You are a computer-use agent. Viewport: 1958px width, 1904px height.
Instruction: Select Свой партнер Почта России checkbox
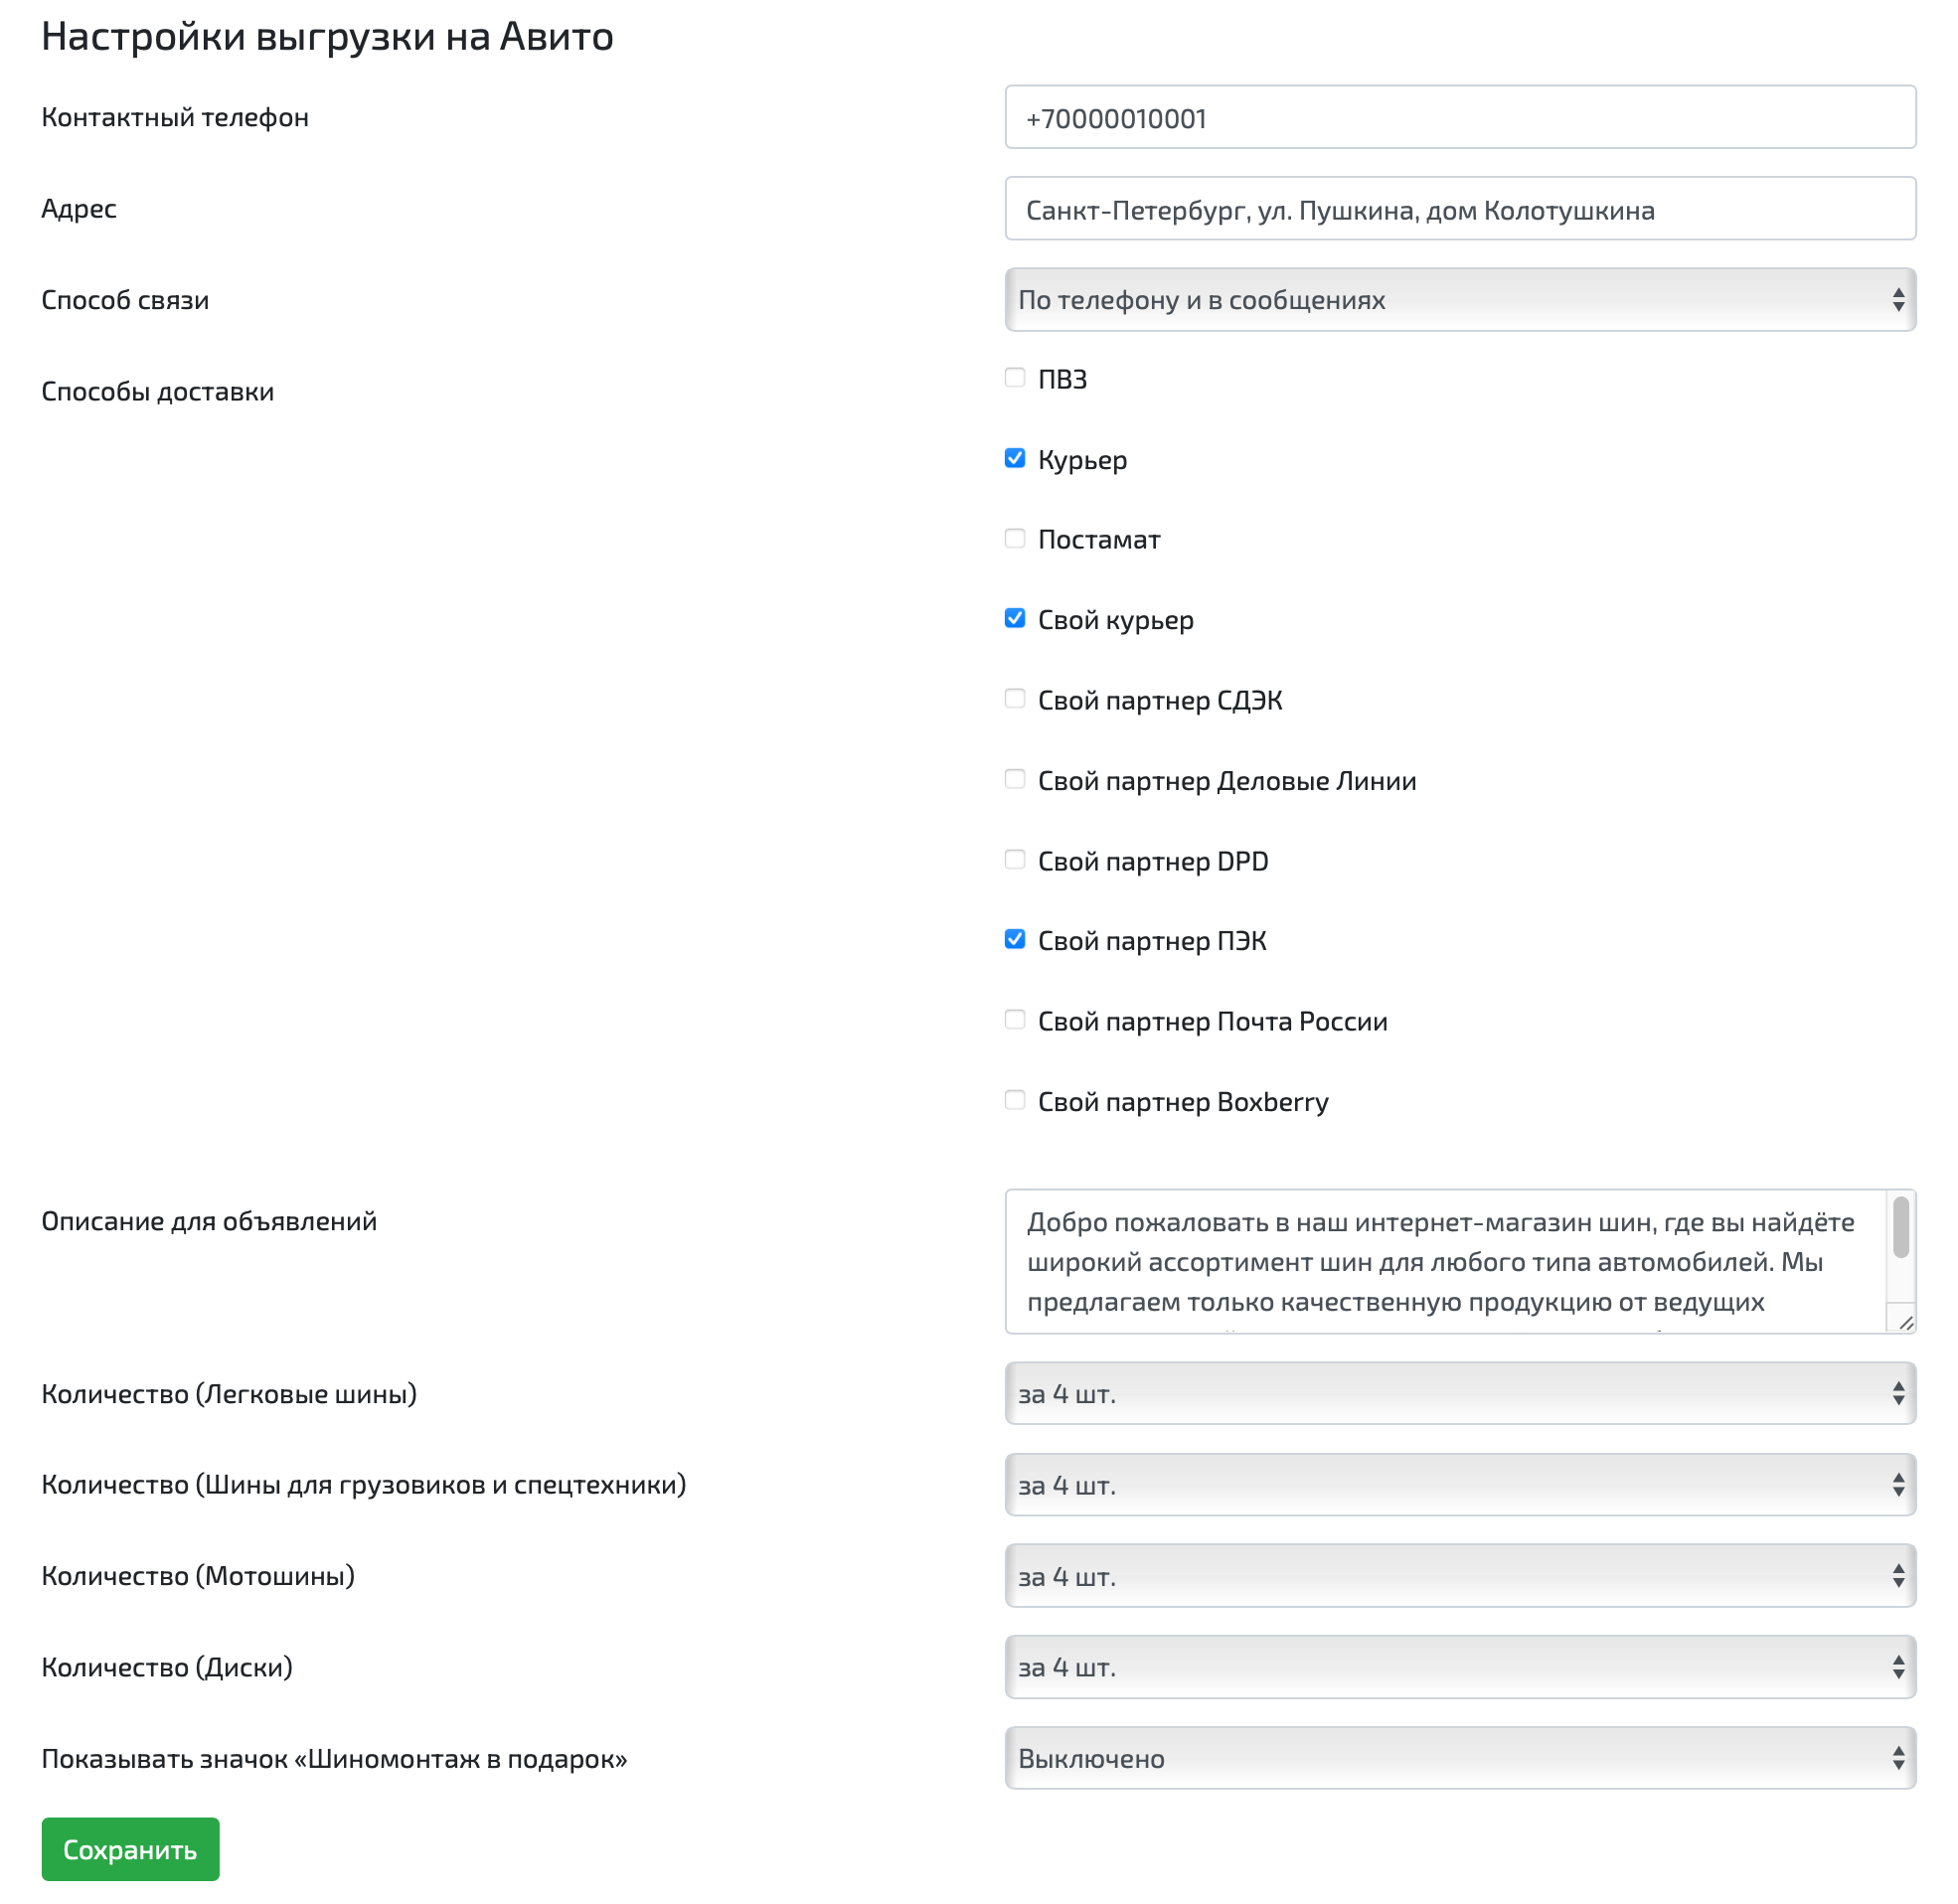pyautogui.click(x=1014, y=1020)
